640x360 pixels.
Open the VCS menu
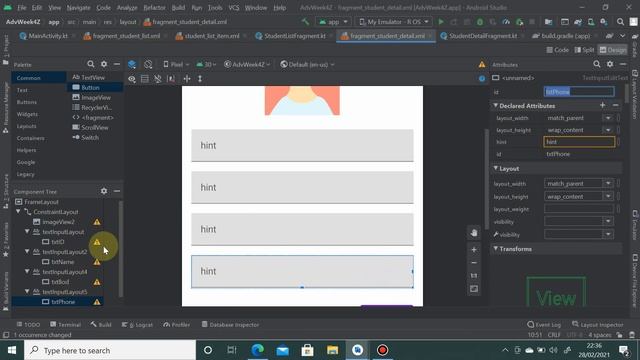pos(233,8)
